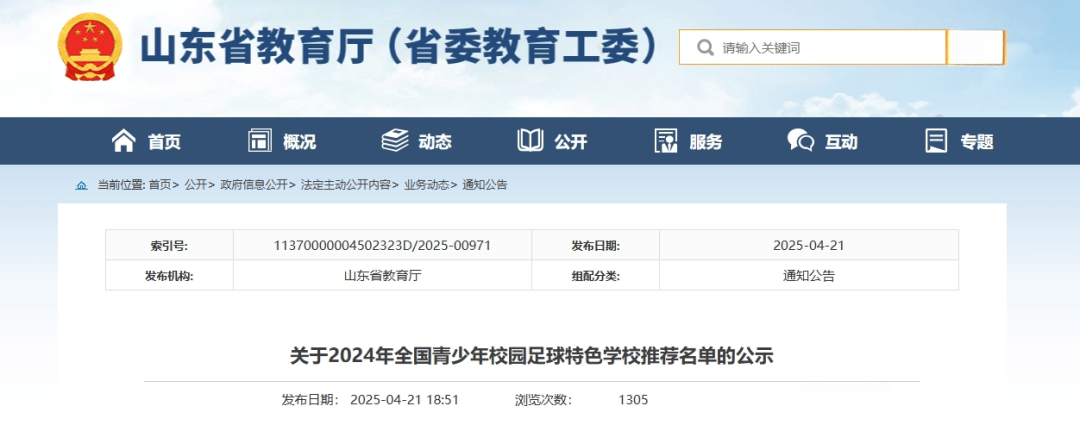
Task: Focus the 请输入关键词 search field
Action: click(813, 48)
